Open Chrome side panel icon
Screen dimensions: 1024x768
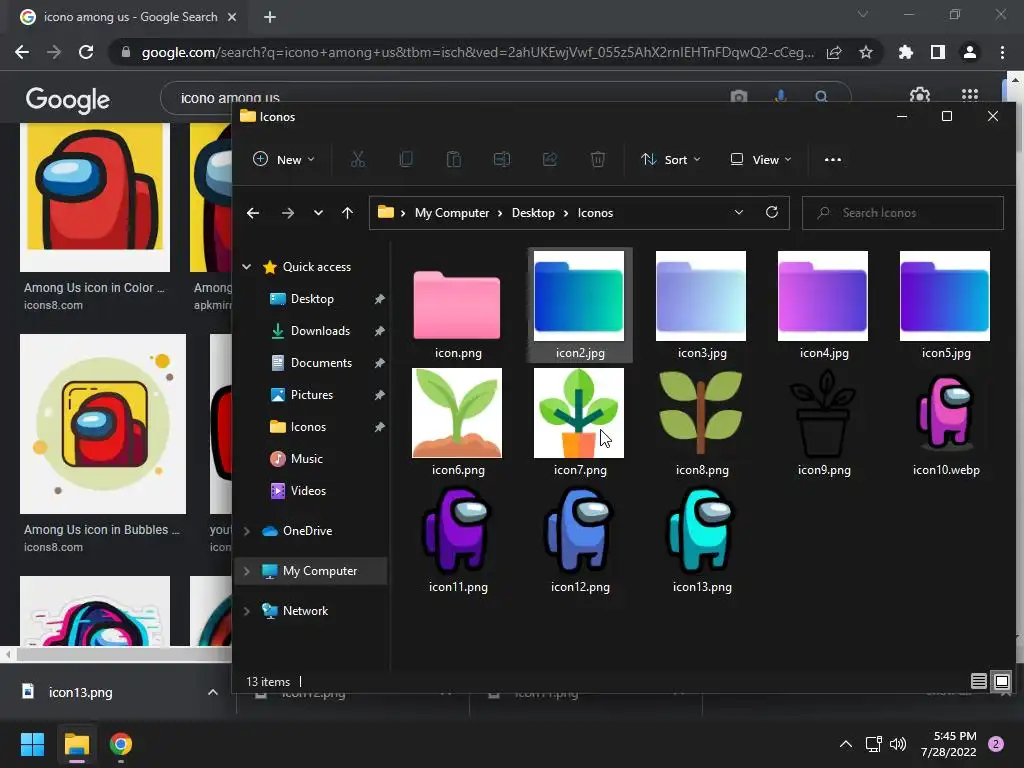coord(938,52)
